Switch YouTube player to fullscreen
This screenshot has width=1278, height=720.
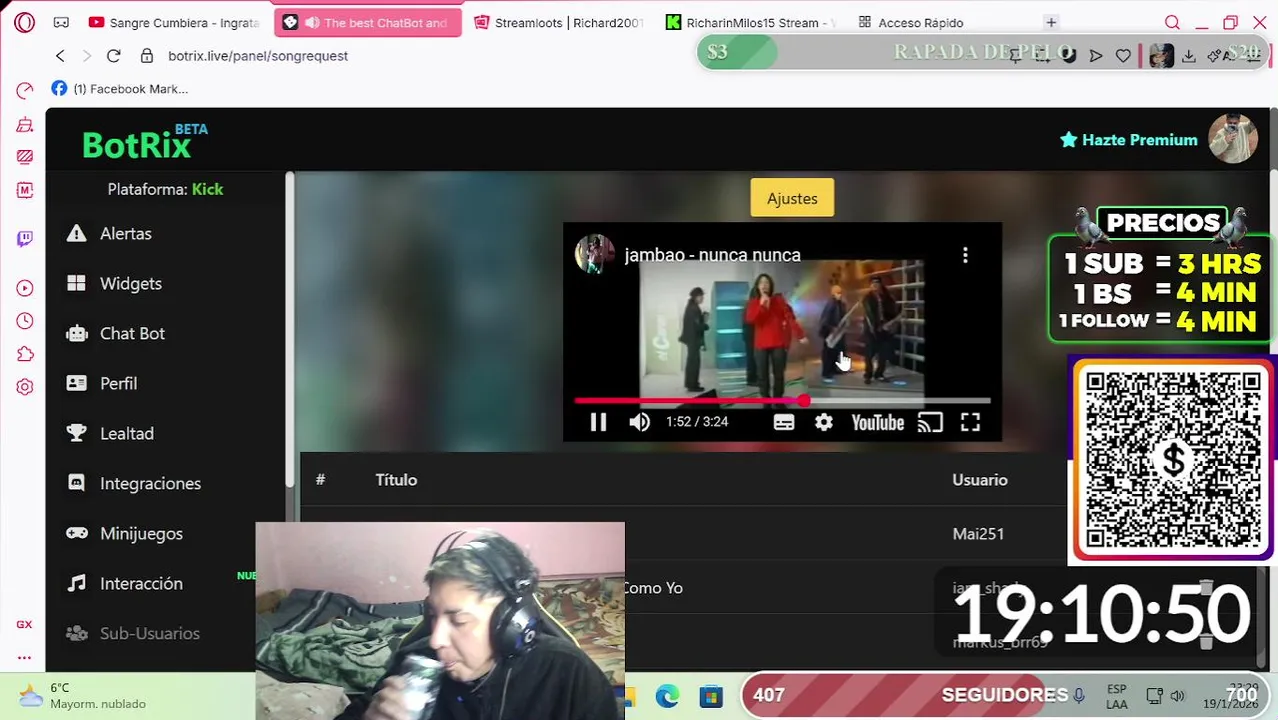point(970,423)
